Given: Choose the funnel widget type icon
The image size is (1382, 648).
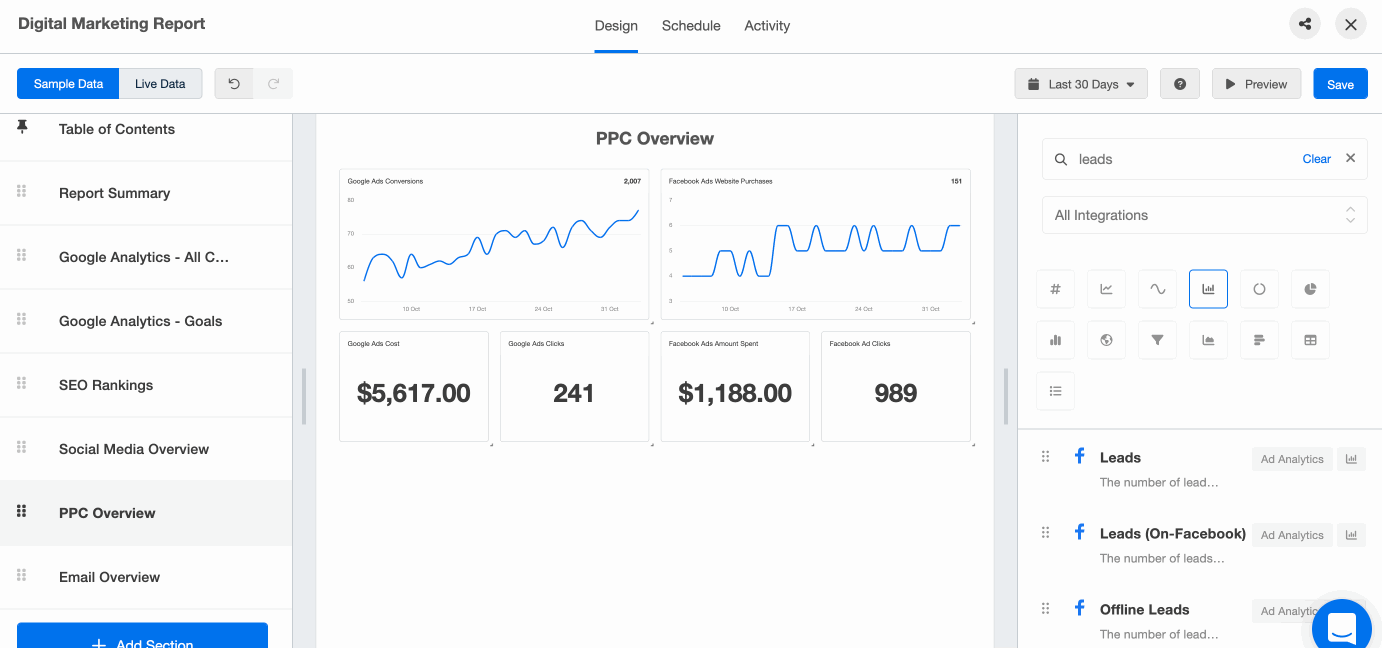Looking at the screenshot, I should pos(1157,340).
